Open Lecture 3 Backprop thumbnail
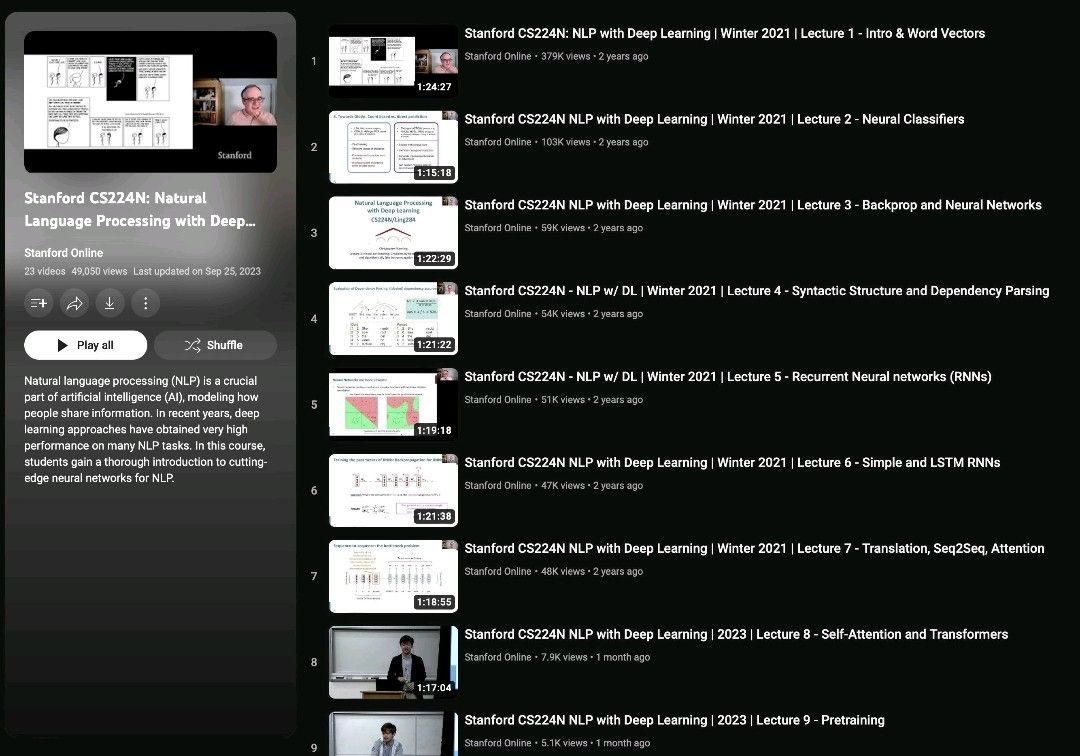 click(393, 233)
